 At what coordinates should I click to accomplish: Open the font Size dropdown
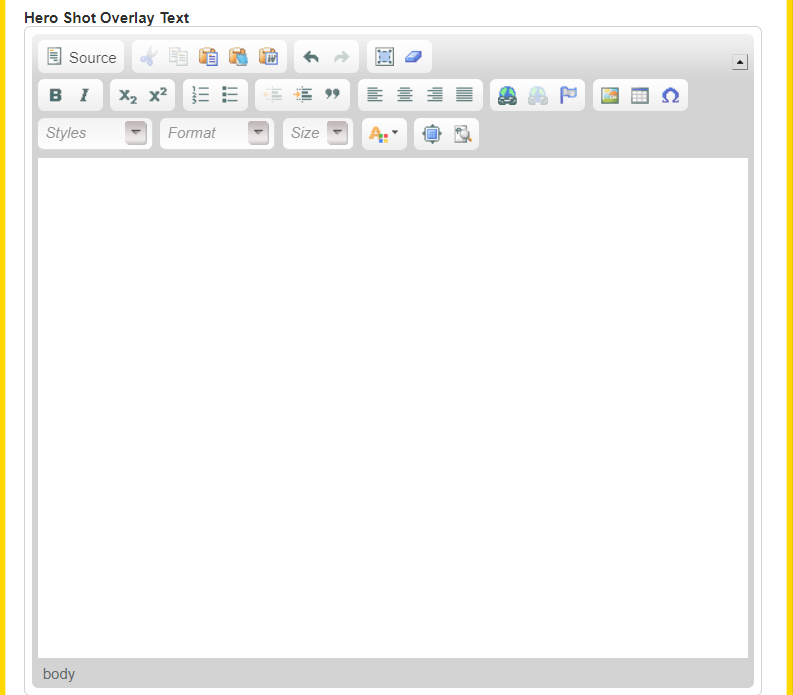[317, 133]
